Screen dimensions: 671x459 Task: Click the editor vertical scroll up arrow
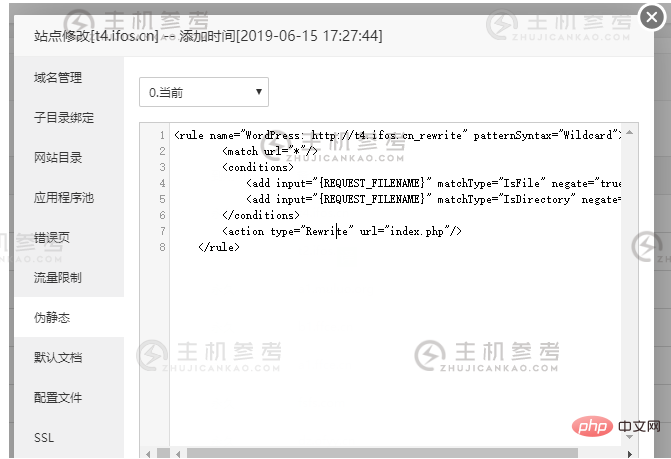click(x=629, y=133)
